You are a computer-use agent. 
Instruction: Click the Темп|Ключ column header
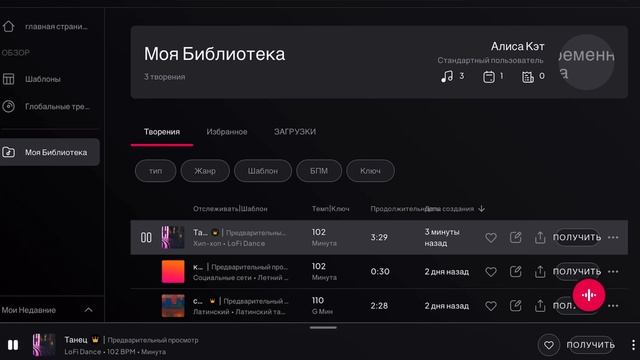tap(331, 209)
